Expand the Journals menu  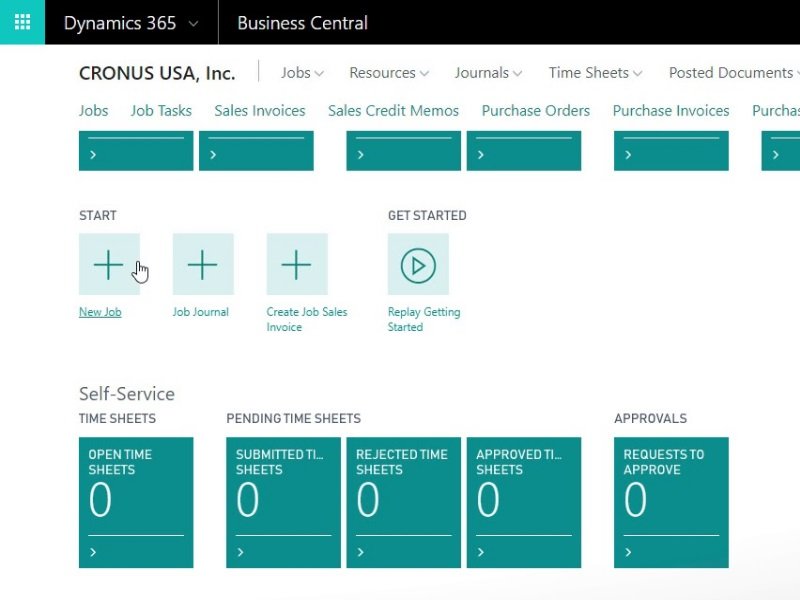pos(488,73)
